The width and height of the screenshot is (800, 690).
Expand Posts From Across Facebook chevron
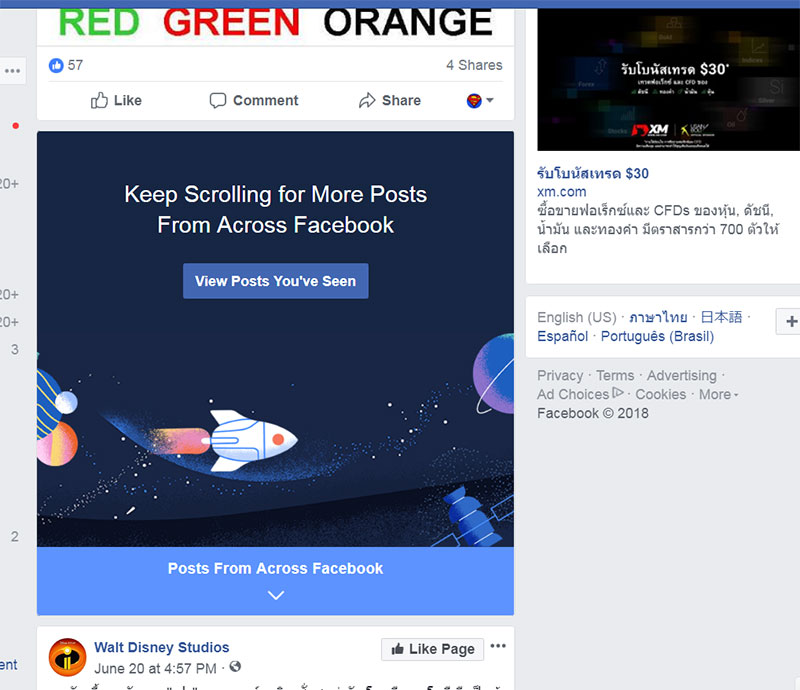pos(276,595)
